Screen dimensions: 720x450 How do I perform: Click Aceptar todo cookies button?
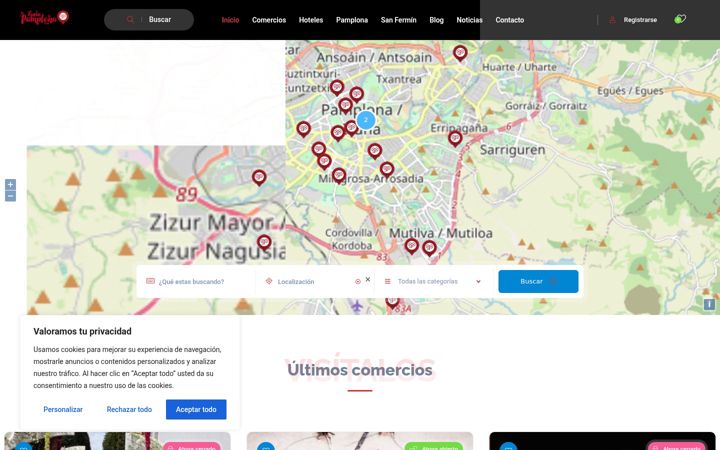pyautogui.click(x=196, y=409)
